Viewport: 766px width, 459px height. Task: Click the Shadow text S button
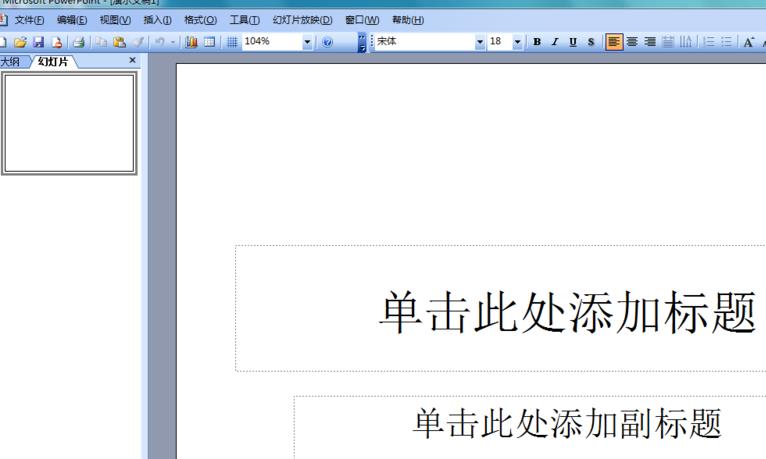tap(591, 42)
